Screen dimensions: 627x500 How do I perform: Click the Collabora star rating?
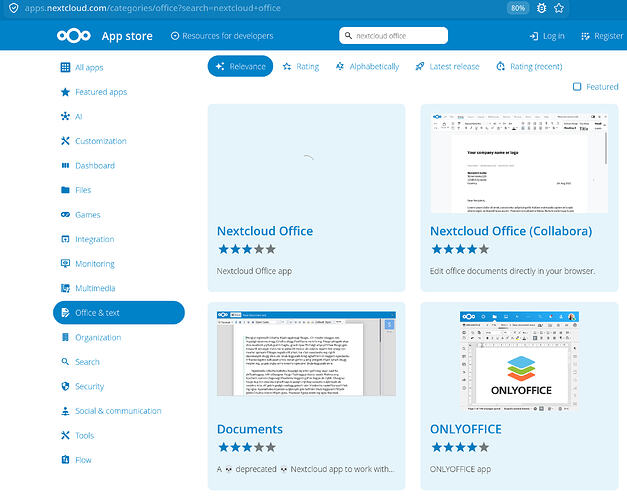coord(460,250)
